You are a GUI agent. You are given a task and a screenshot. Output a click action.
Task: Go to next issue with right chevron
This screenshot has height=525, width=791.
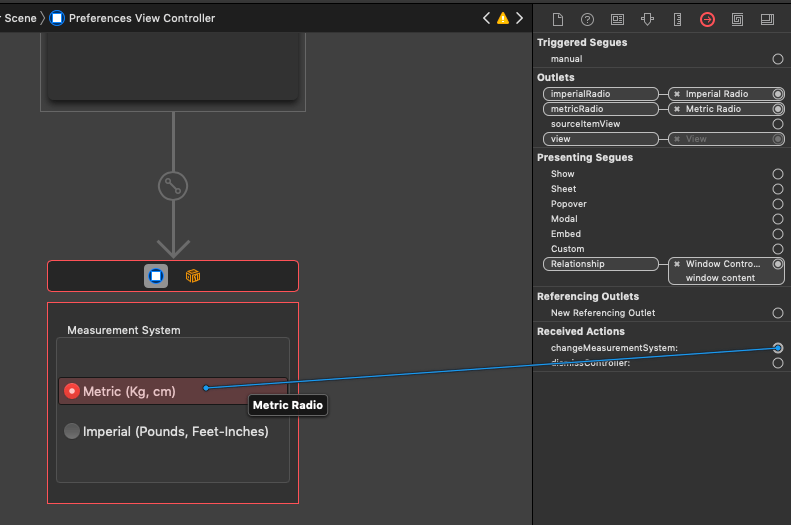(x=518, y=18)
